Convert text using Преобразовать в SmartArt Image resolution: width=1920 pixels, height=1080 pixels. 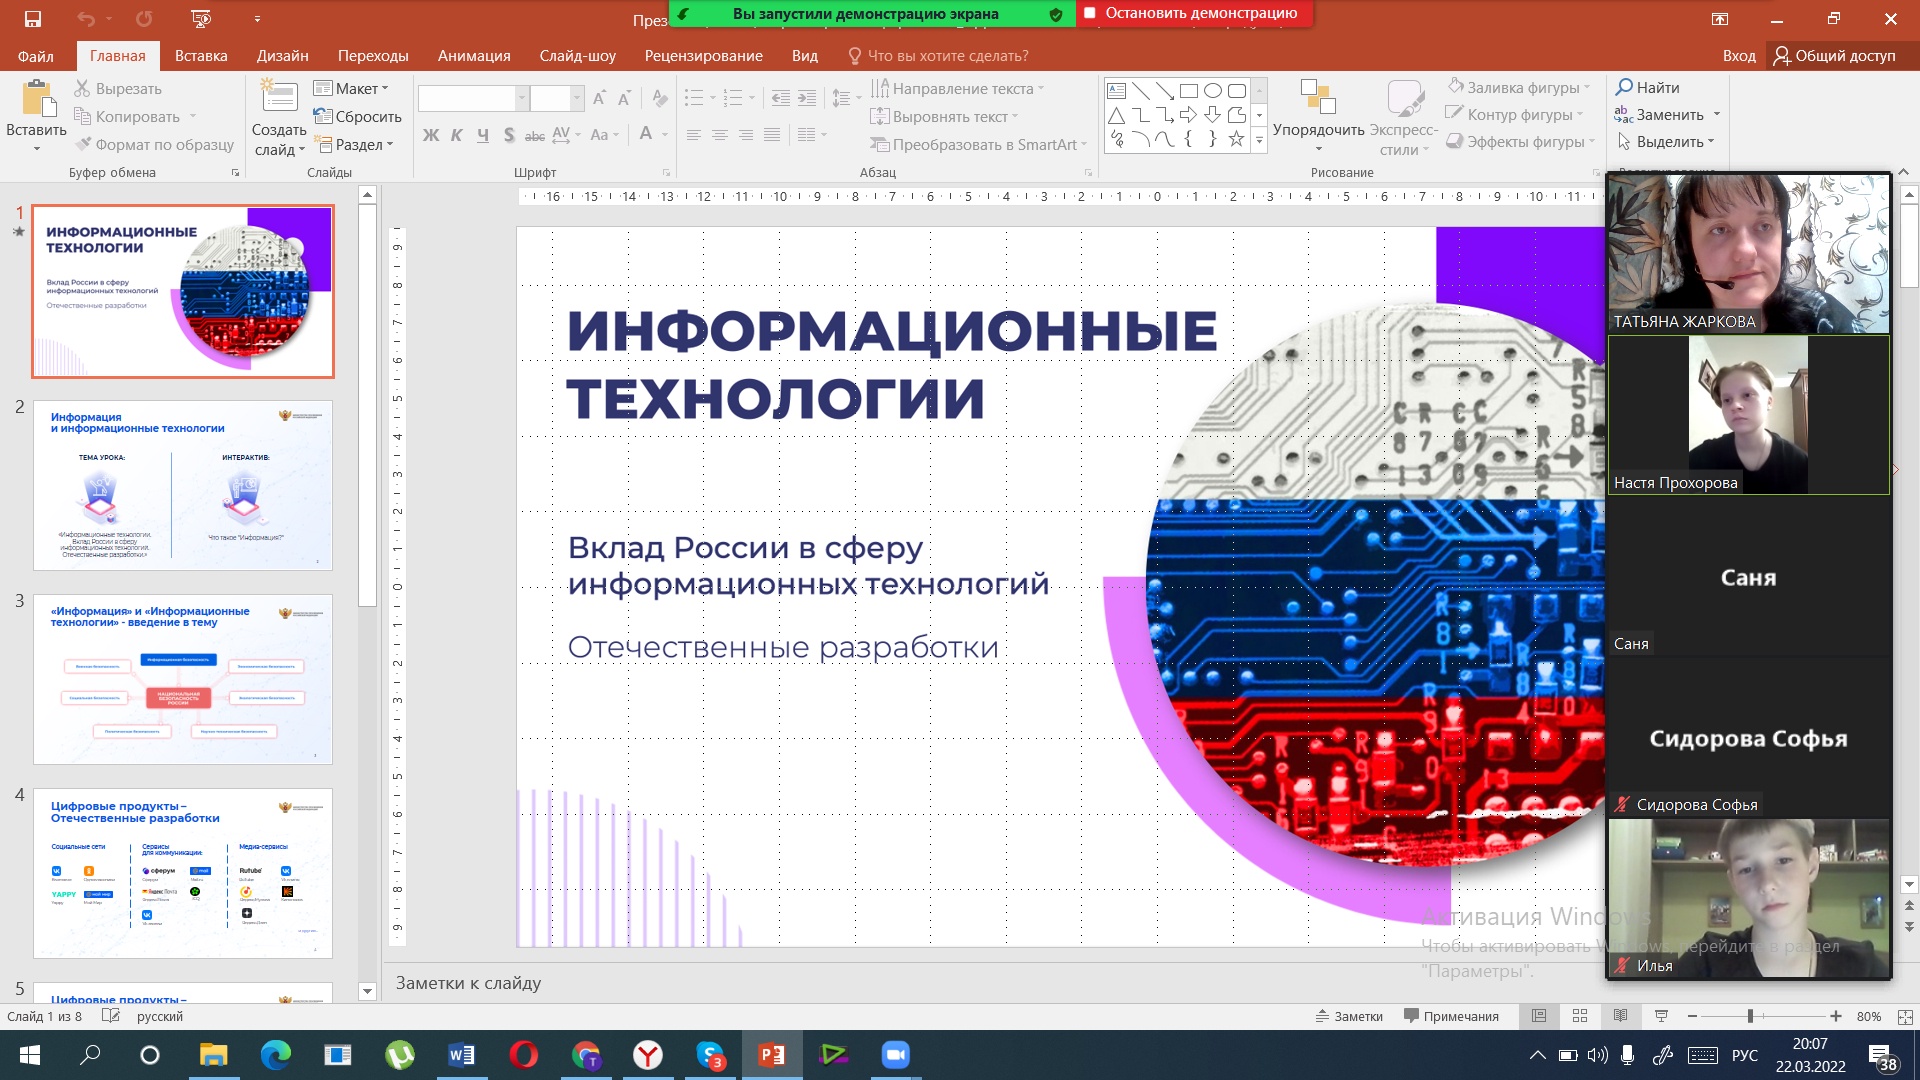979,145
